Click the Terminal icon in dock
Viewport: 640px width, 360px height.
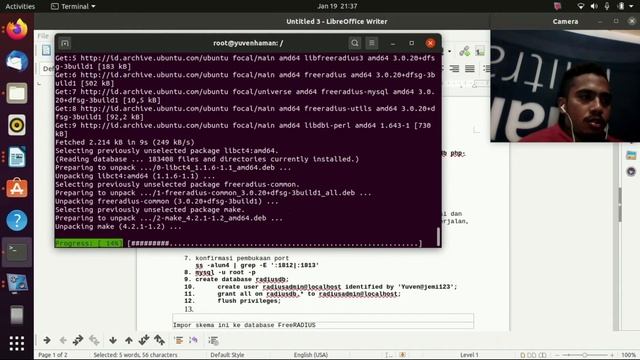(17, 252)
